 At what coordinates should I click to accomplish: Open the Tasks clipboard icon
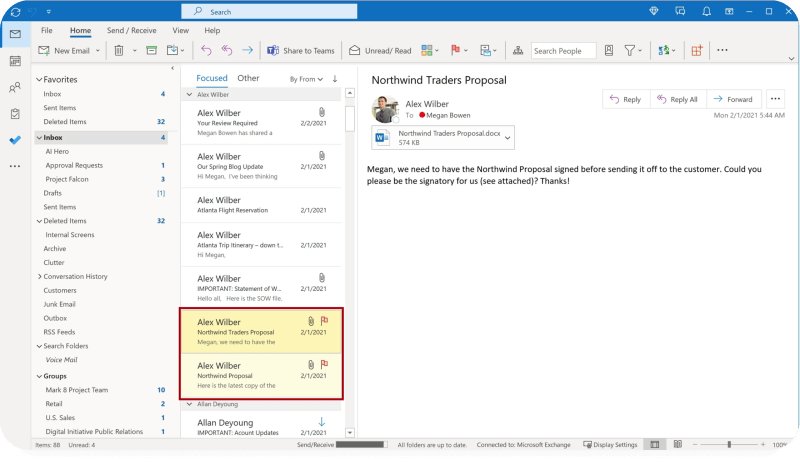[x=15, y=114]
